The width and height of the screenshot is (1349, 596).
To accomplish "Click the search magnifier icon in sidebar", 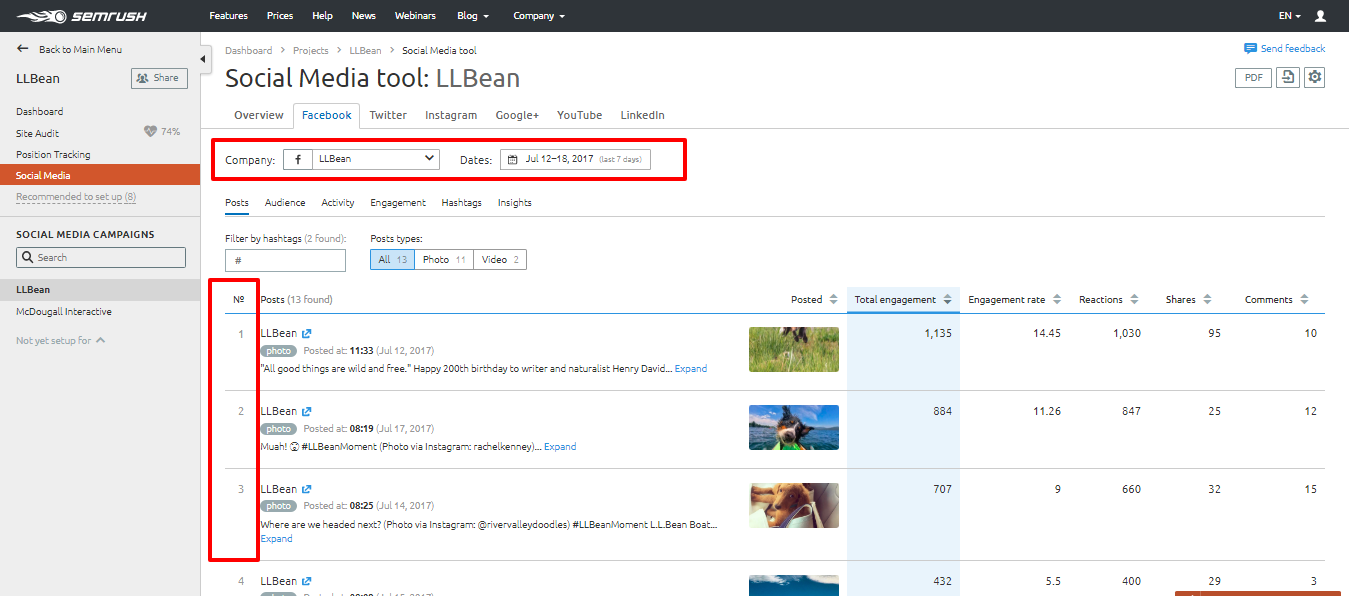I will point(28,258).
